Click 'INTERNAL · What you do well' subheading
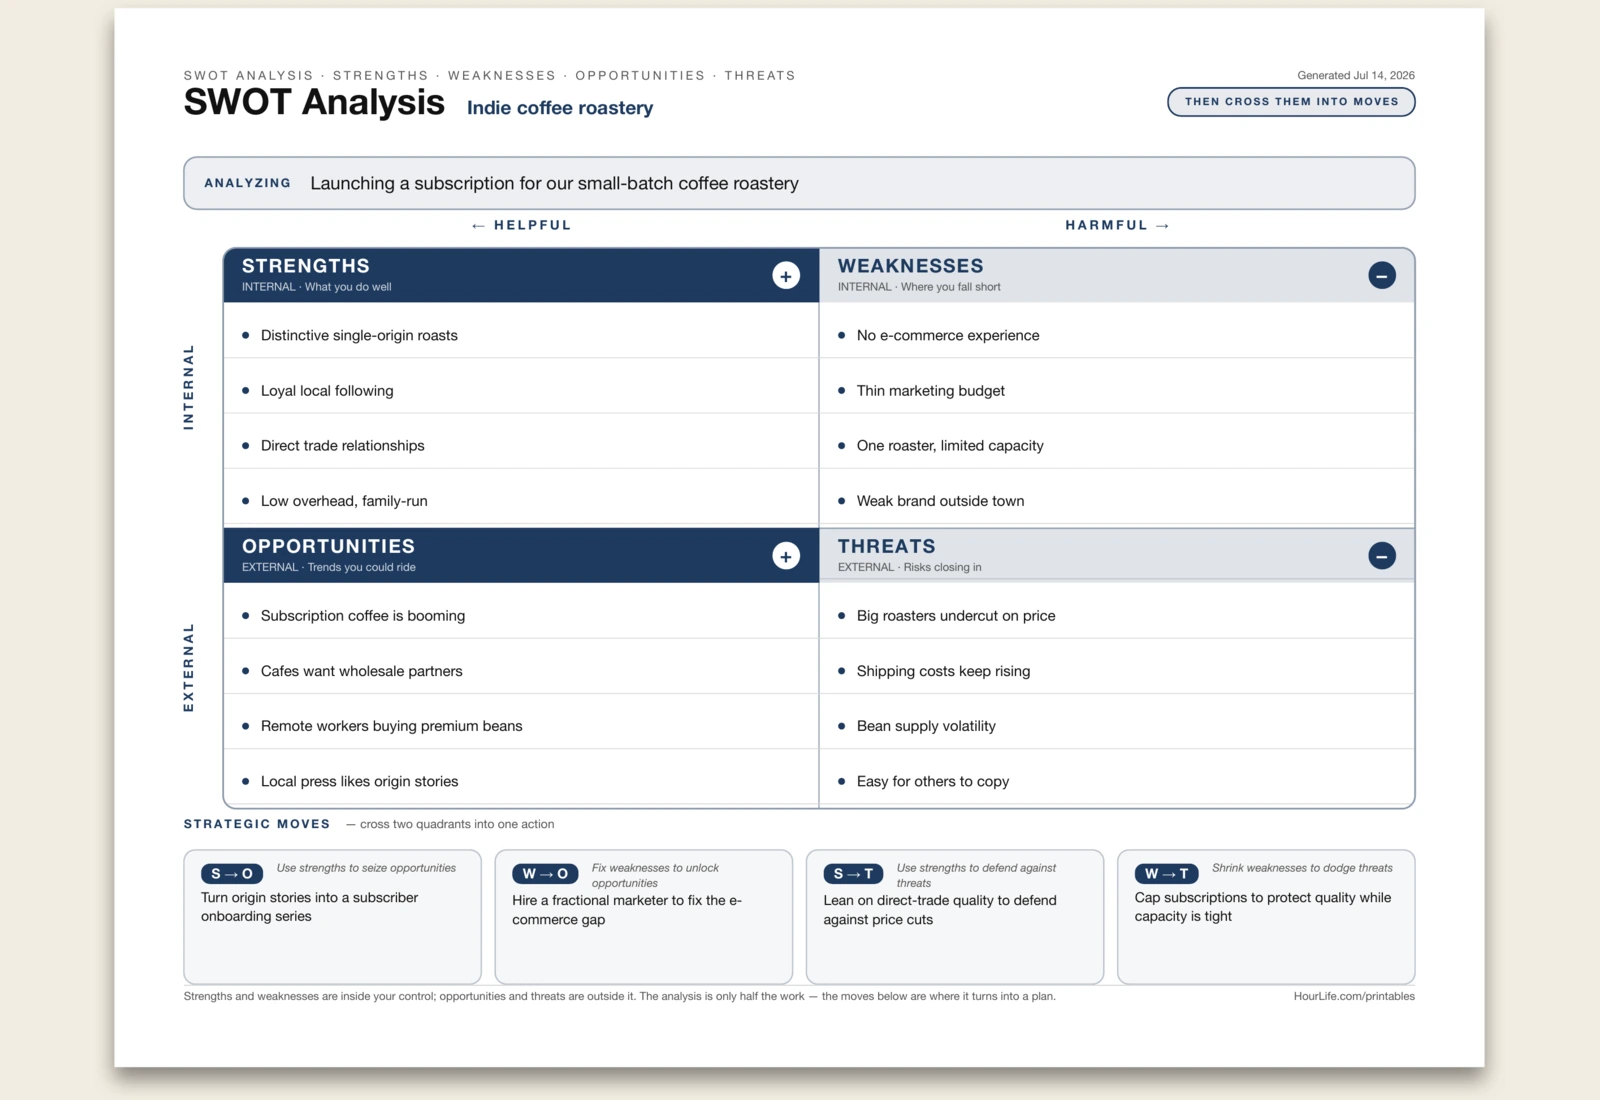This screenshot has height=1100, width=1600. pos(317,287)
